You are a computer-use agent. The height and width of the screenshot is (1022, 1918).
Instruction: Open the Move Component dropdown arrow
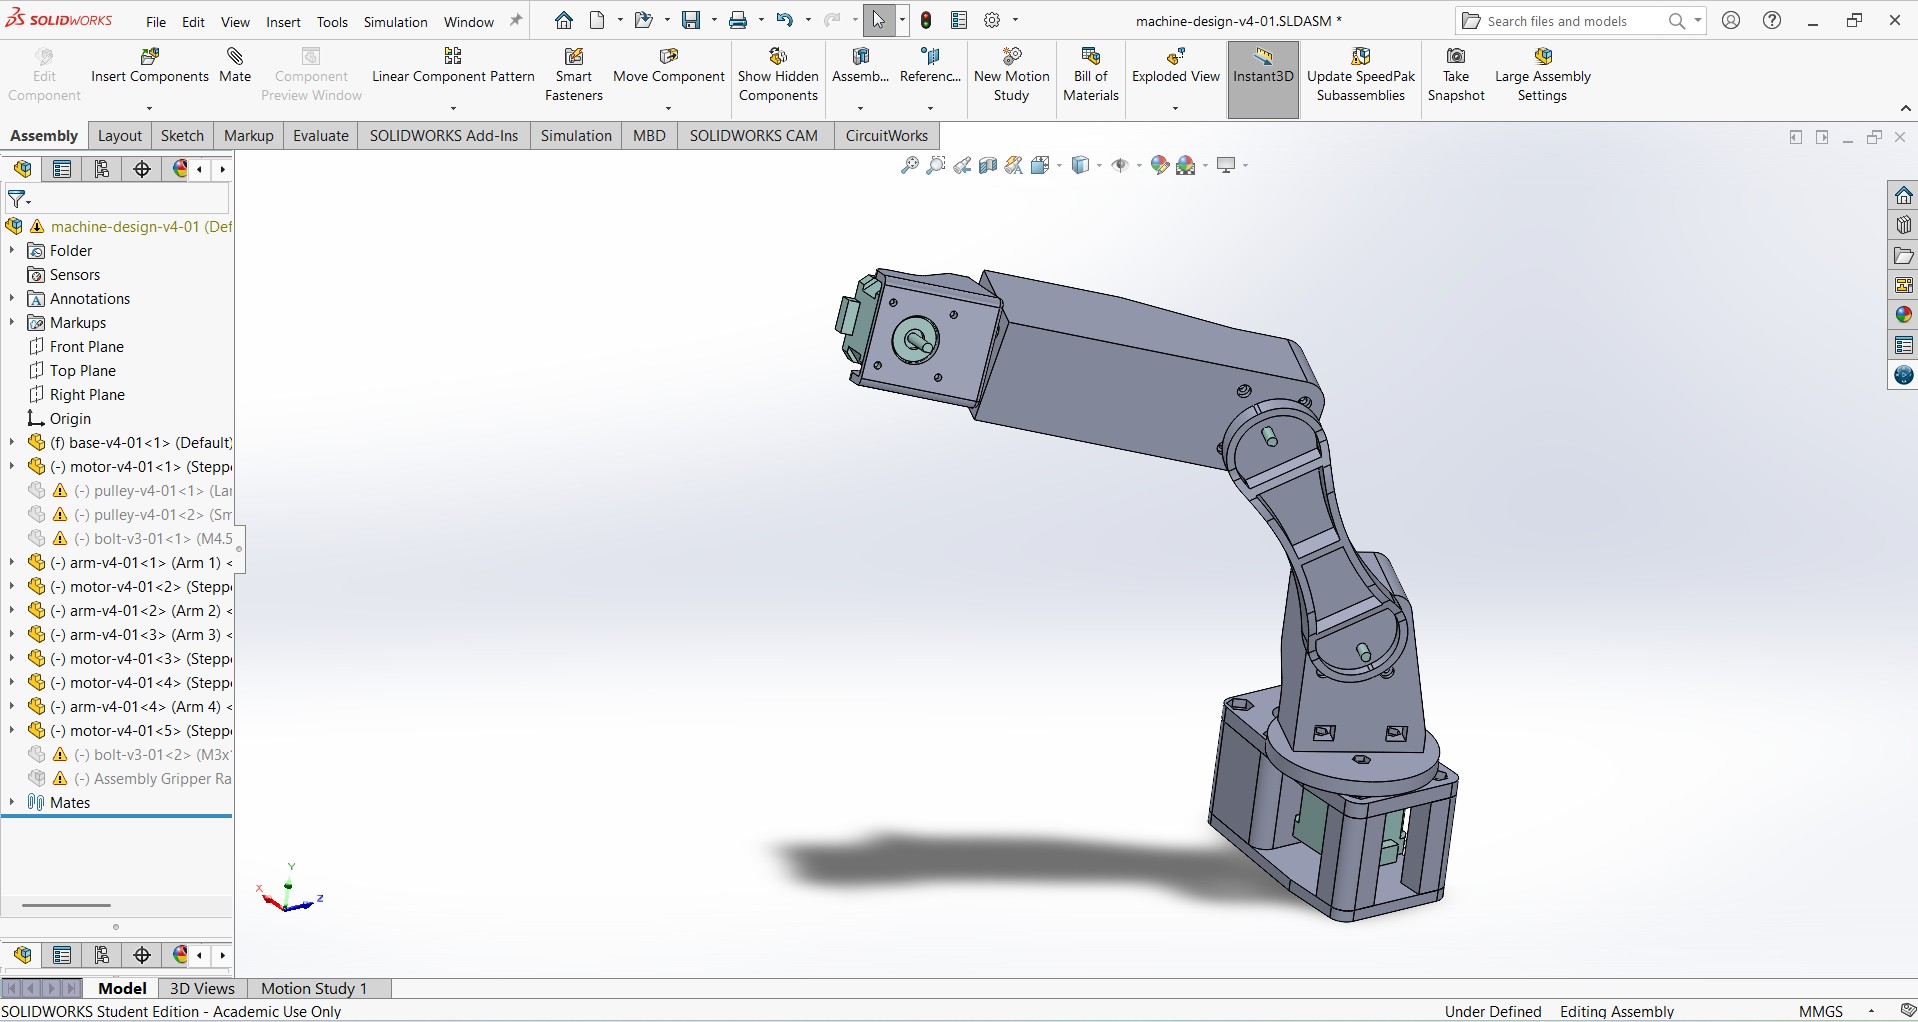click(x=668, y=108)
